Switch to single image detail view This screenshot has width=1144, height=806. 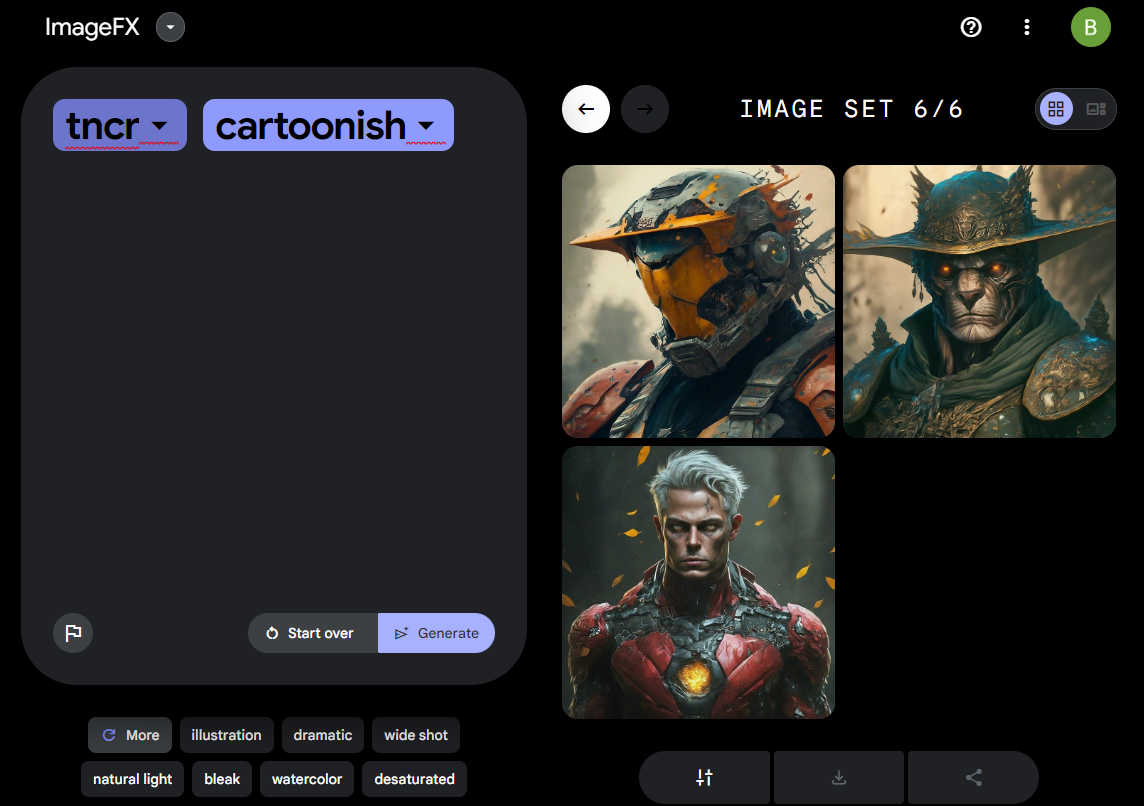(1096, 109)
